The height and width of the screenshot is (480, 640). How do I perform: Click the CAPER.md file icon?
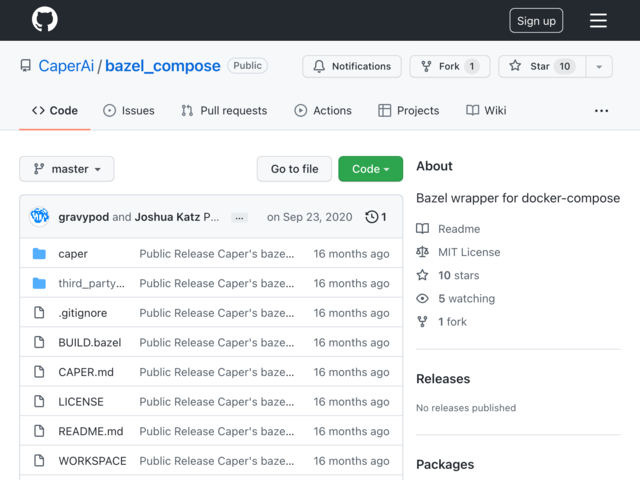(39, 372)
